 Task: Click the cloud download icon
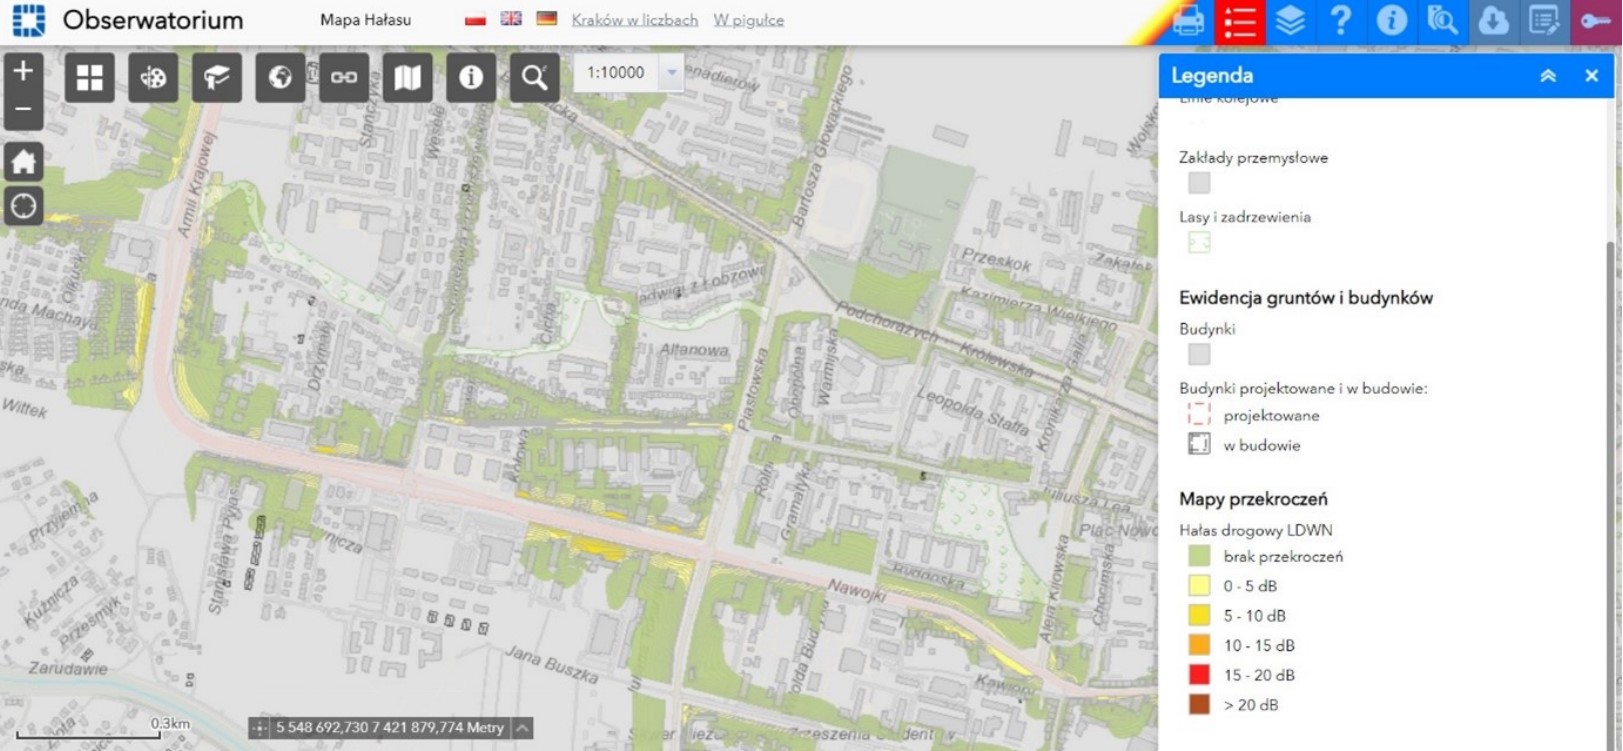pos(1493,21)
